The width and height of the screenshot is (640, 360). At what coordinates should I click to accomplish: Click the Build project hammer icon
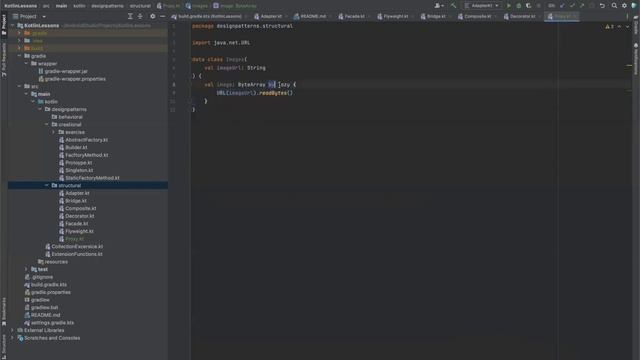[453, 6]
